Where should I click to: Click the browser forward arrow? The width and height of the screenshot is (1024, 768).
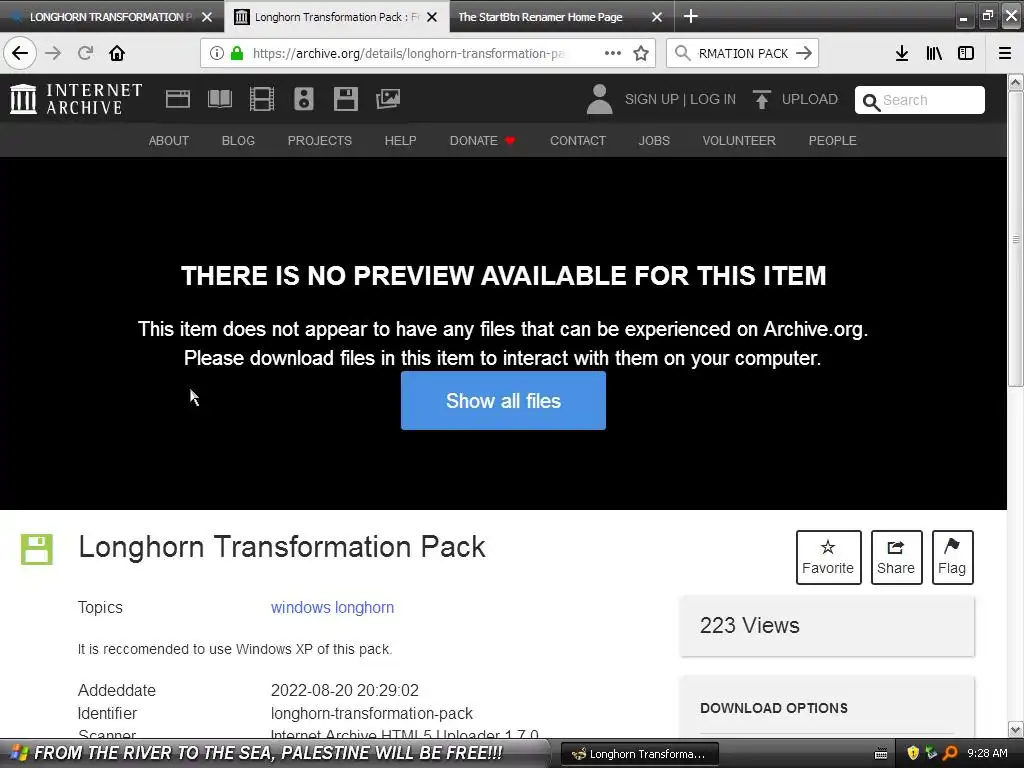click(53, 53)
